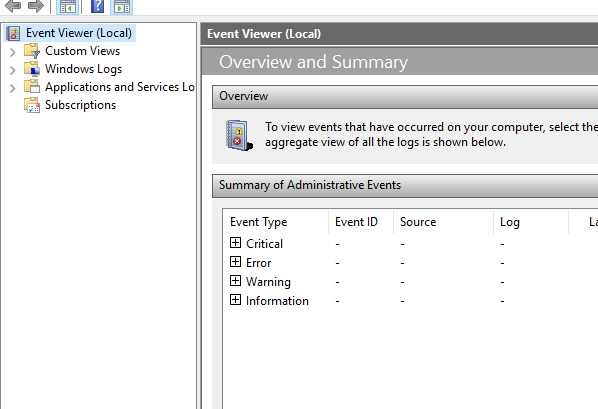The image size is (598, 409).
Task: Expand the Warning event type row
Action: pos(235,281)
